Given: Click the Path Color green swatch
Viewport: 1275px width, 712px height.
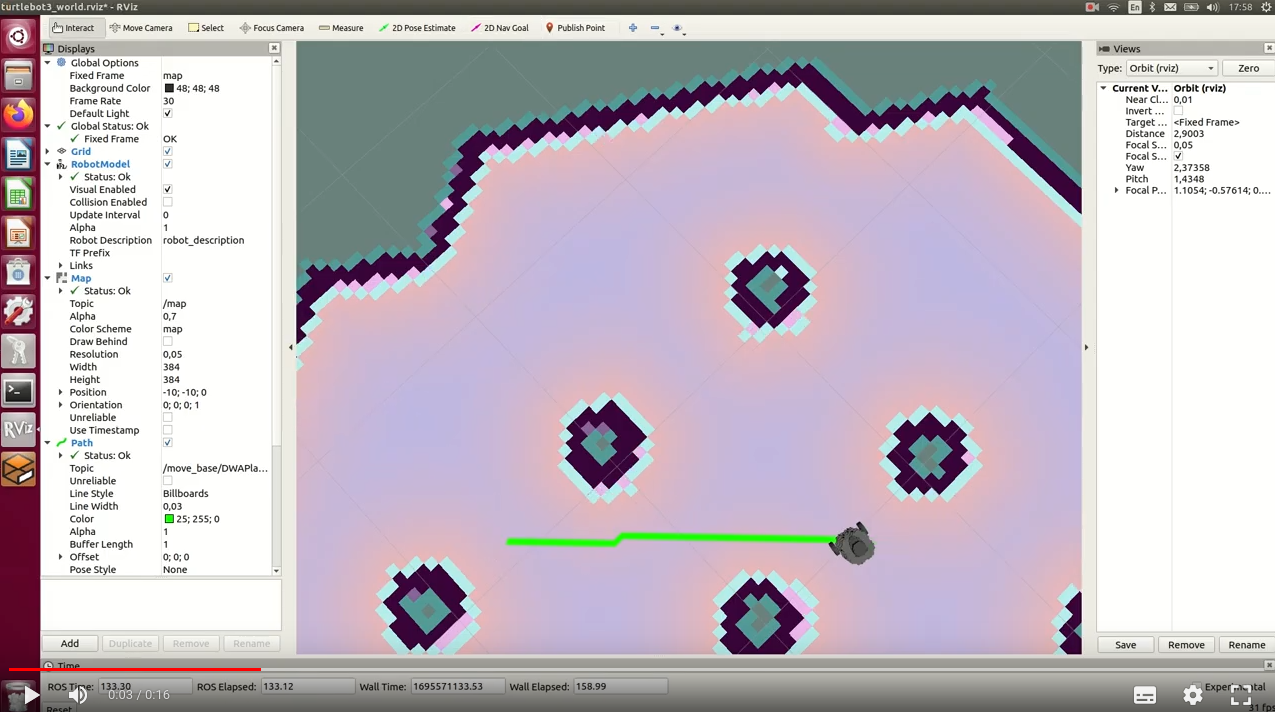Looking at the screenshot, I should click(169, 519).
